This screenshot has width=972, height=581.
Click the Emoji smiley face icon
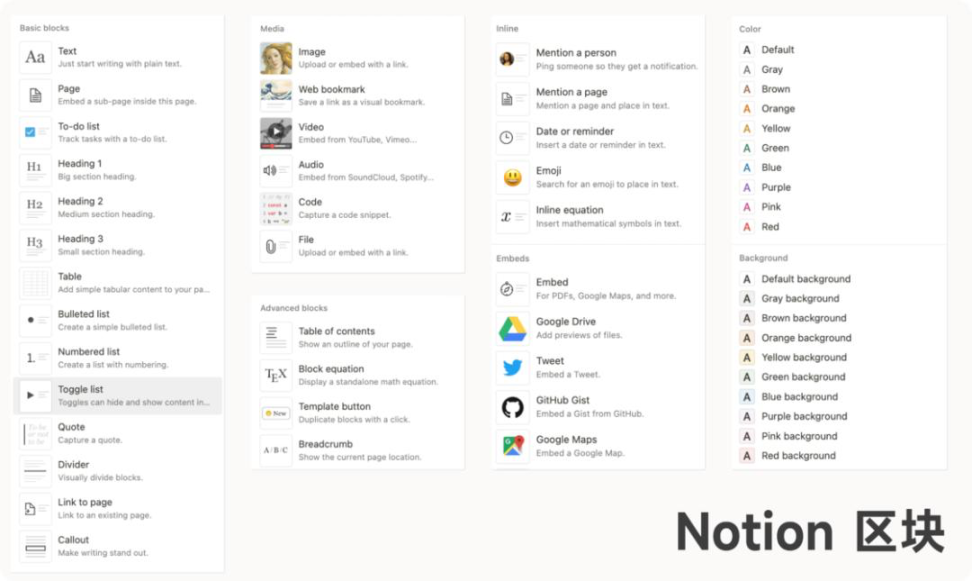click(x=513, y=178)
